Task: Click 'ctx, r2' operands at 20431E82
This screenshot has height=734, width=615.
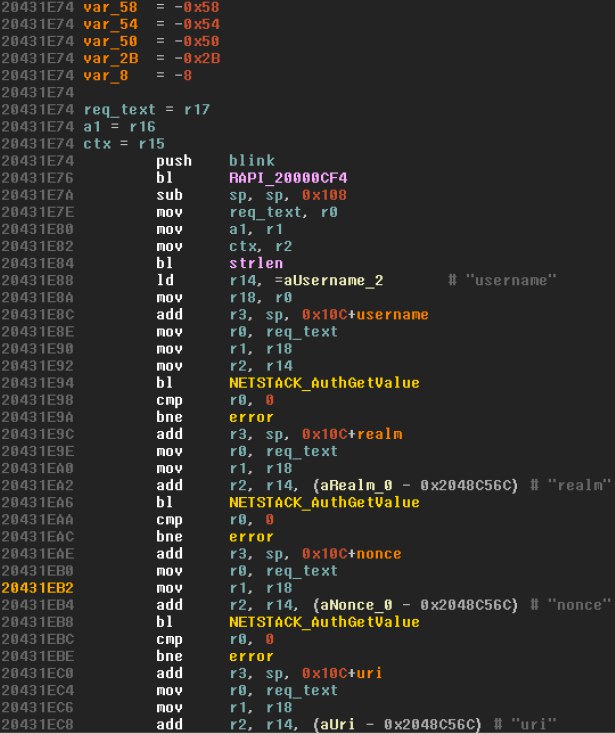Action: [261, 246]
